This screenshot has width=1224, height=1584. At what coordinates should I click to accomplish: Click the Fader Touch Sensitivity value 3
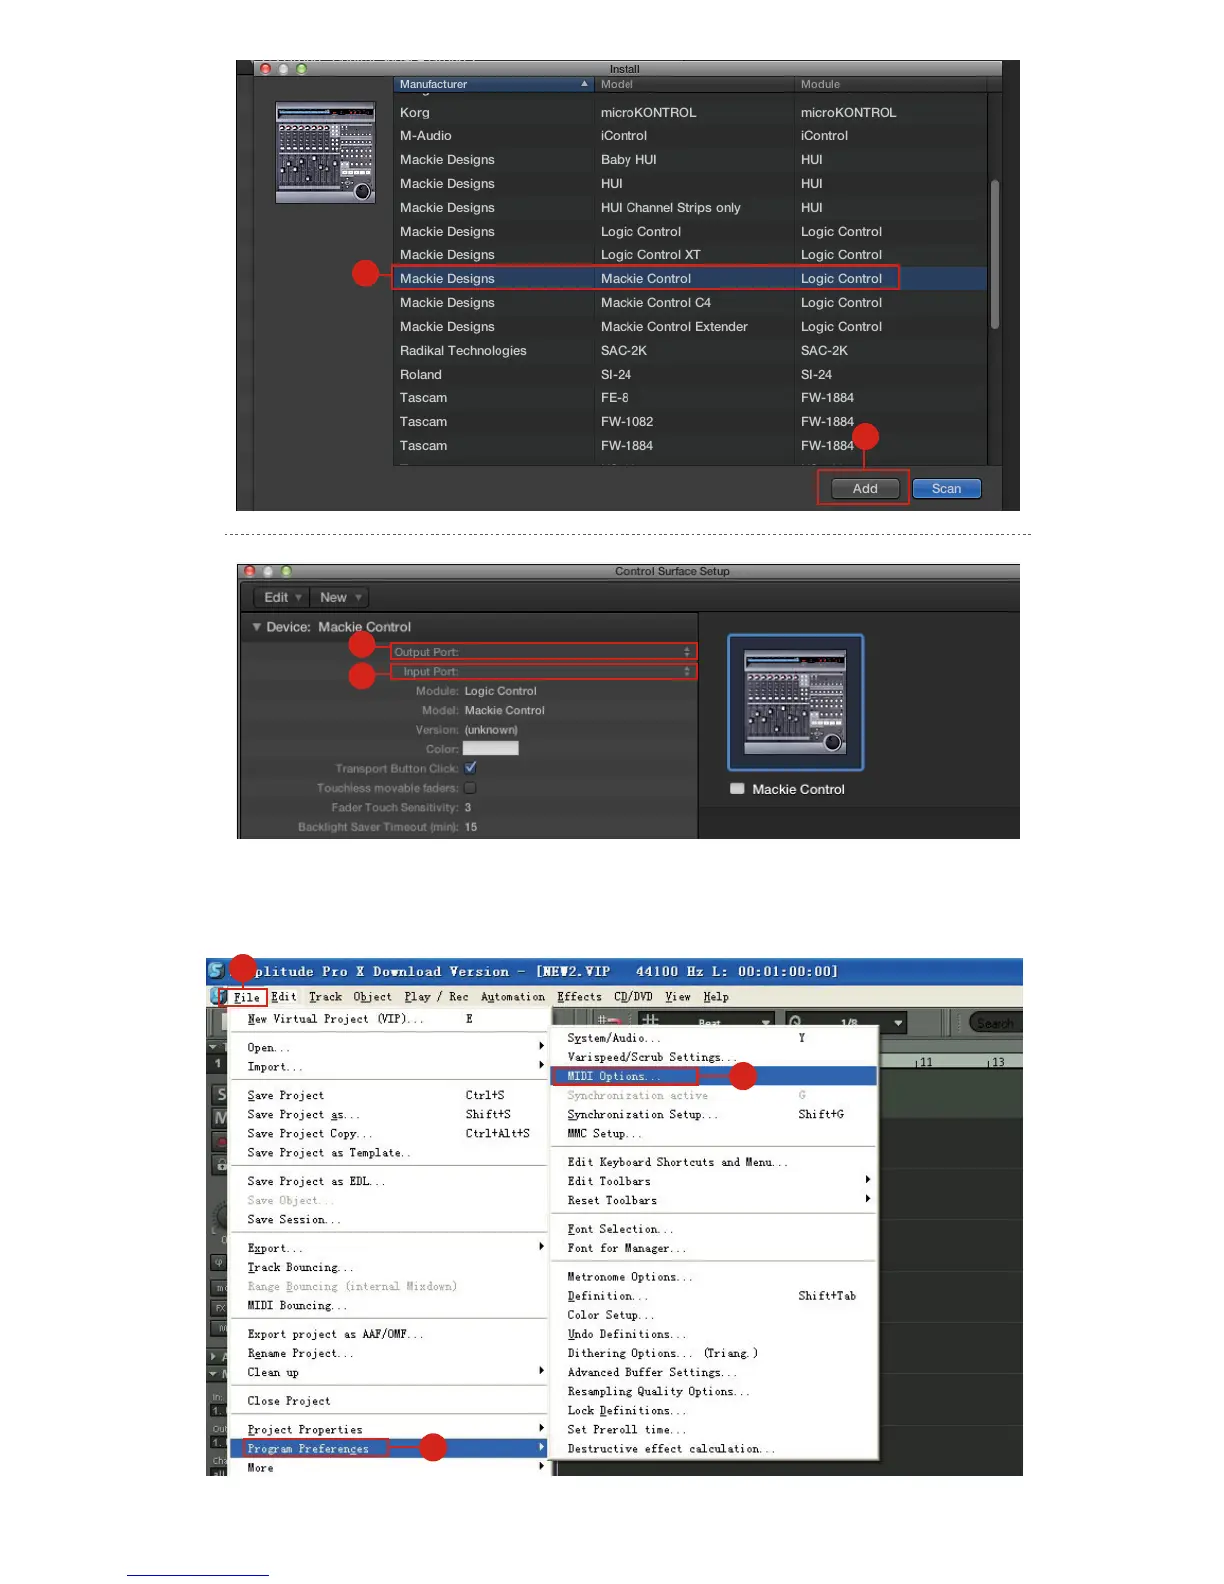tap(468, 808)
